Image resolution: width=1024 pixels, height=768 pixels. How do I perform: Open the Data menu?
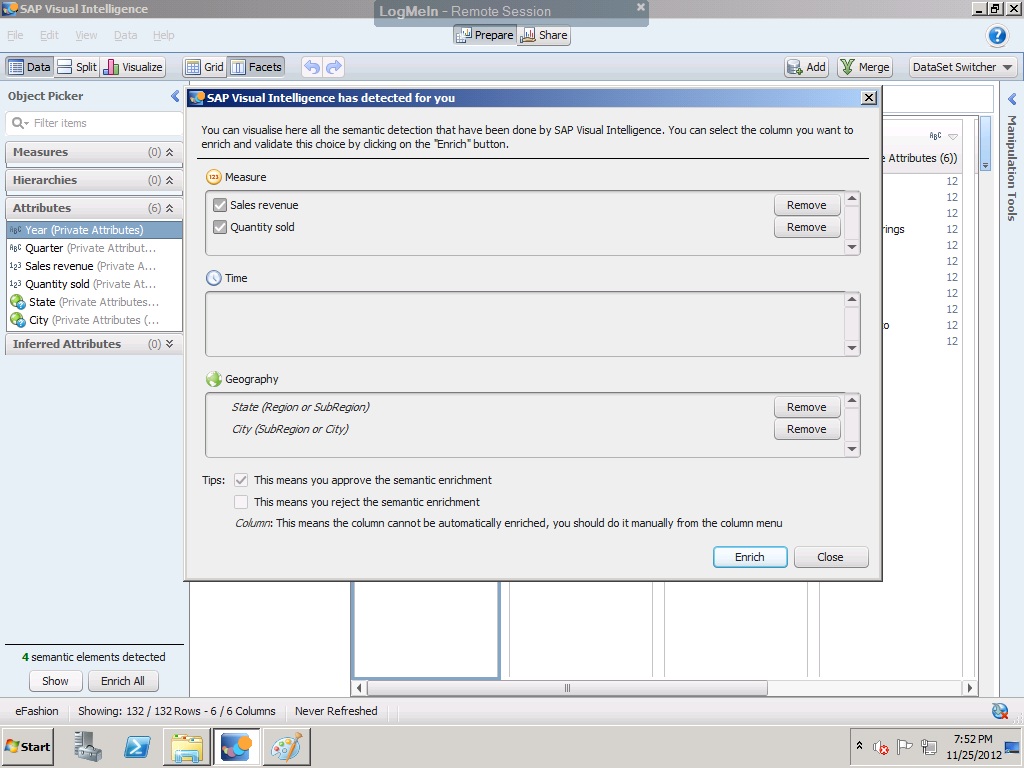point(125,35)
